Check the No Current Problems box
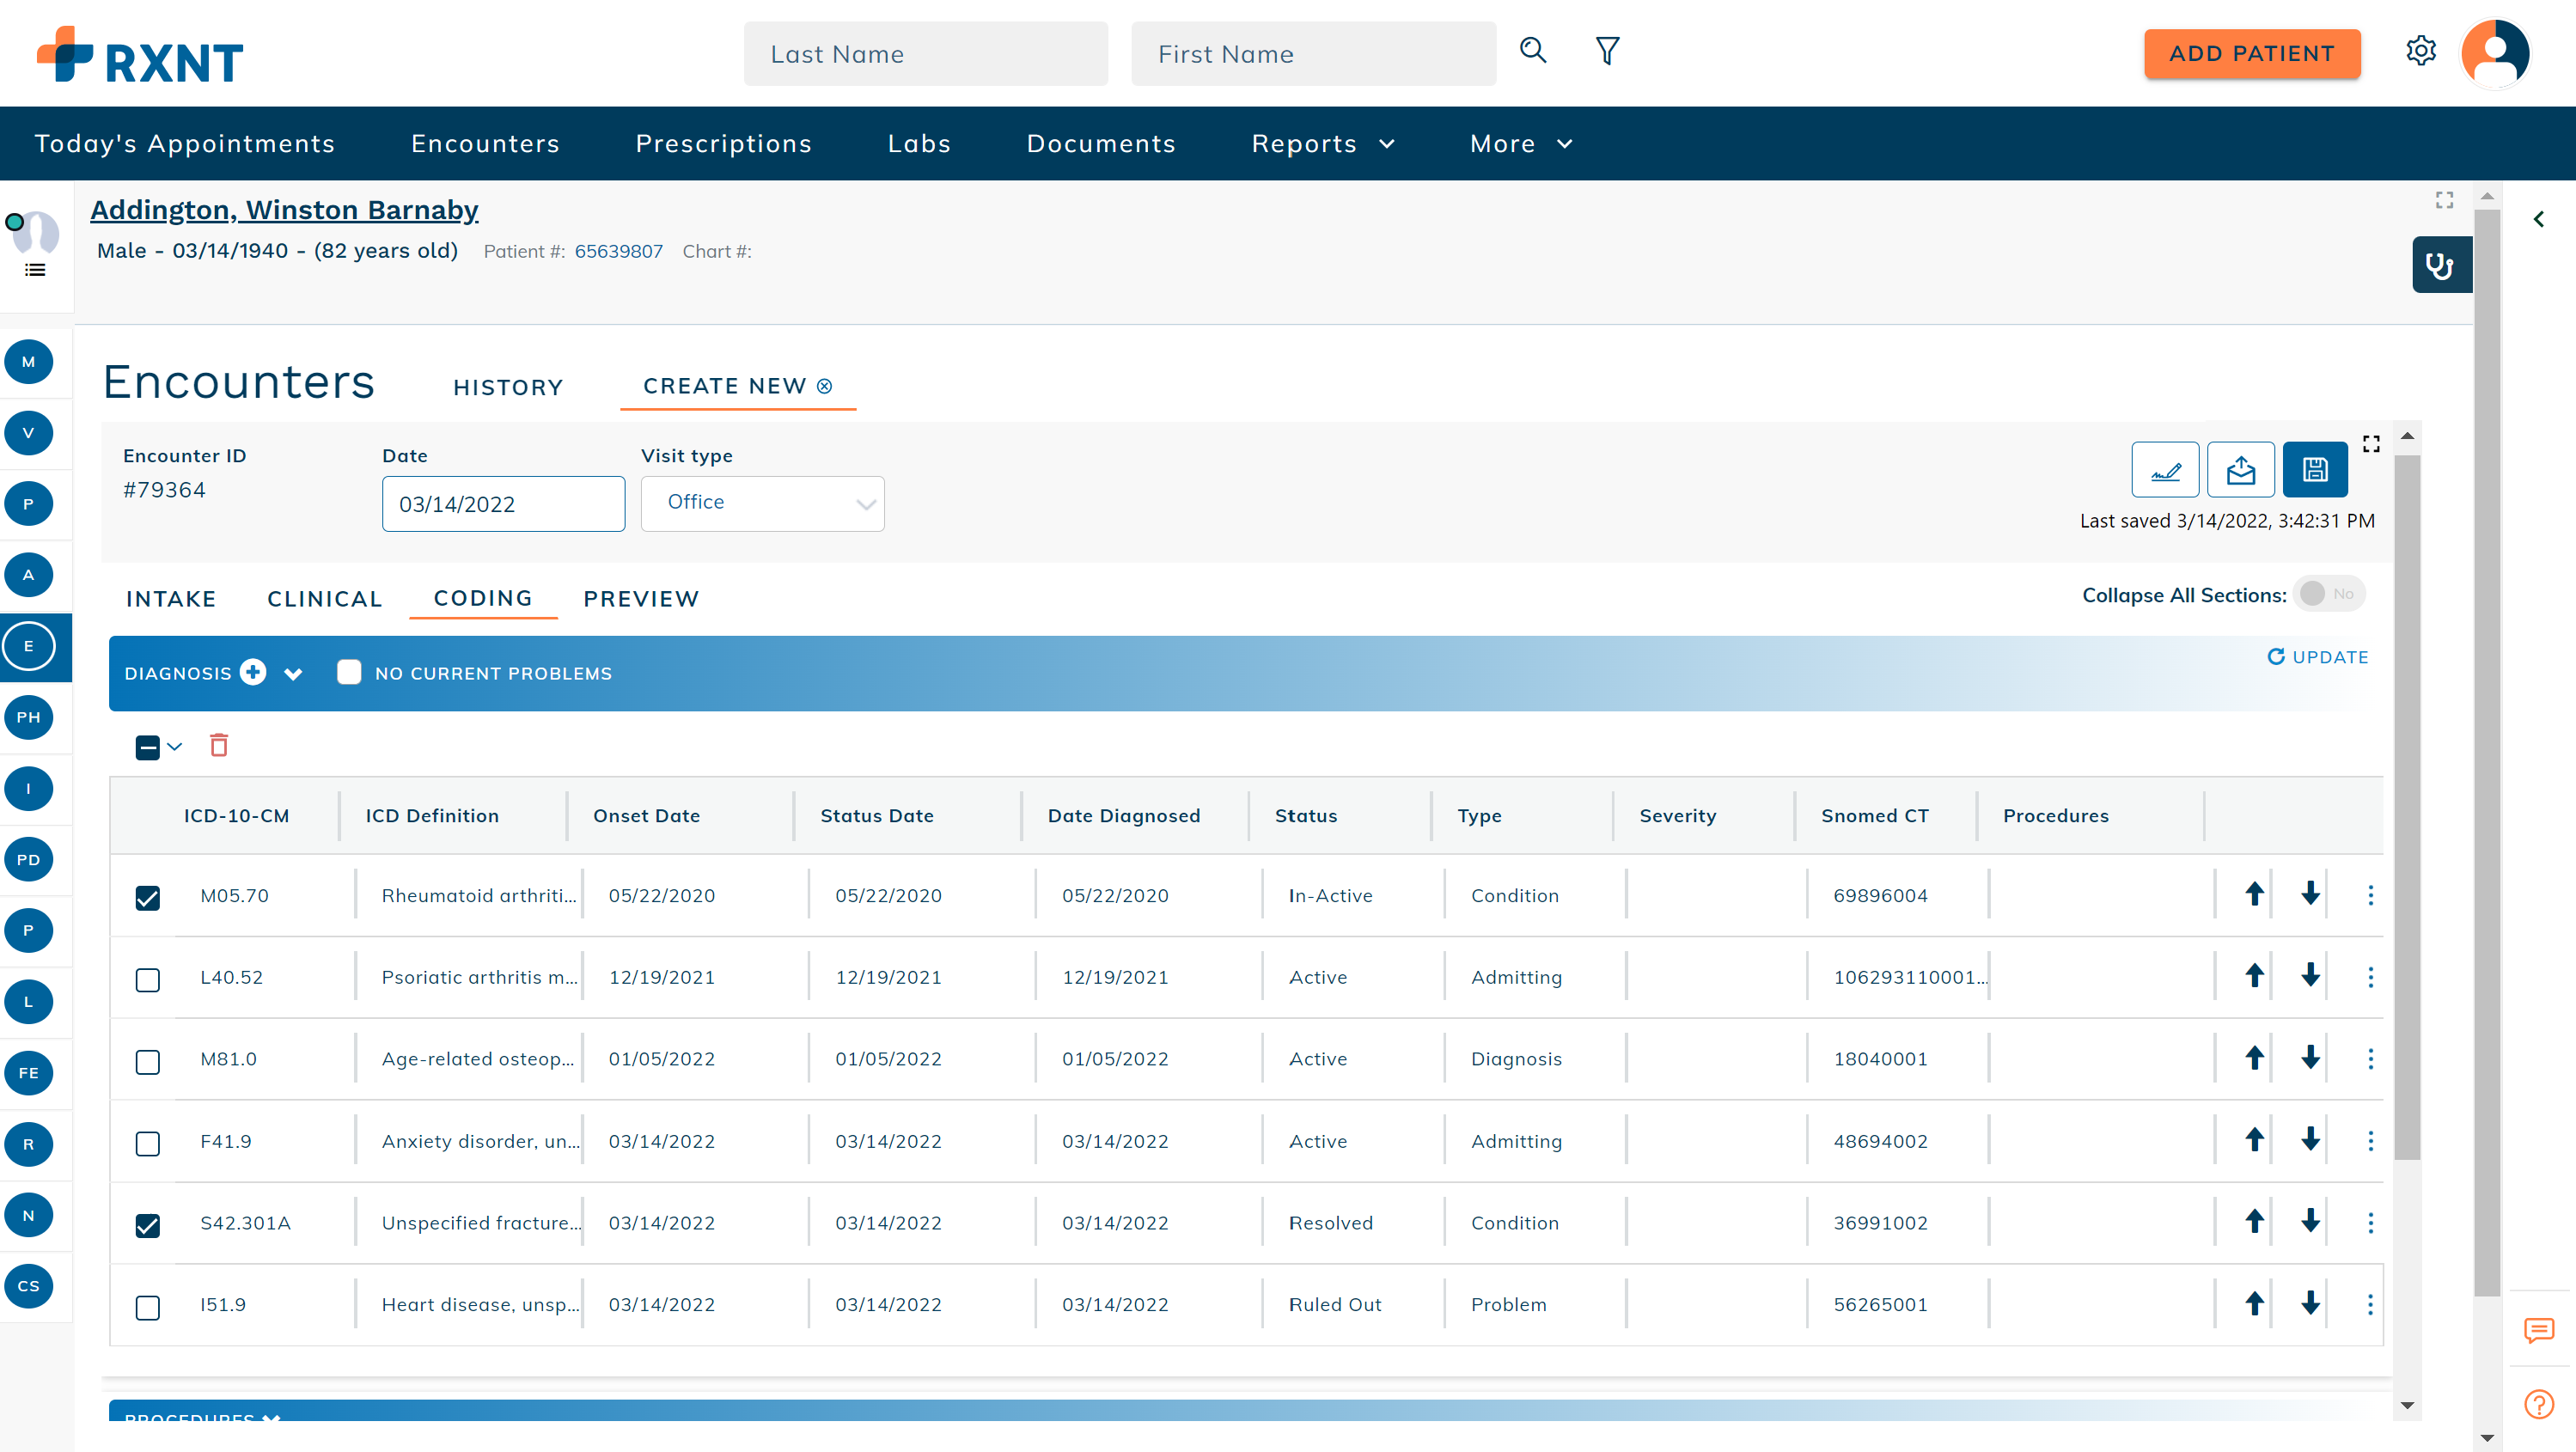2576x1452 pixels. coord(349,672)
